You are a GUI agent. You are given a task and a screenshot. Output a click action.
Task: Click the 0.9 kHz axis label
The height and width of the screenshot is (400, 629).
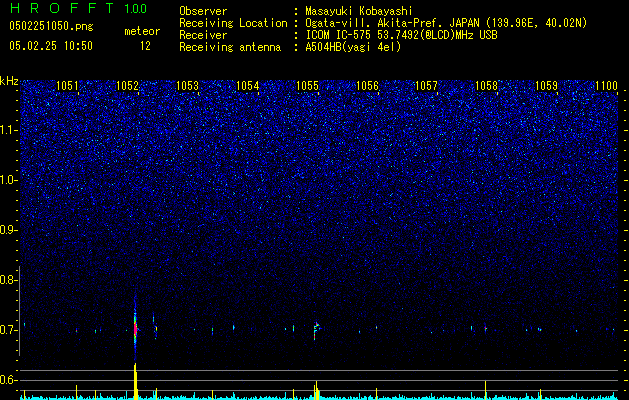click(7, 230)
